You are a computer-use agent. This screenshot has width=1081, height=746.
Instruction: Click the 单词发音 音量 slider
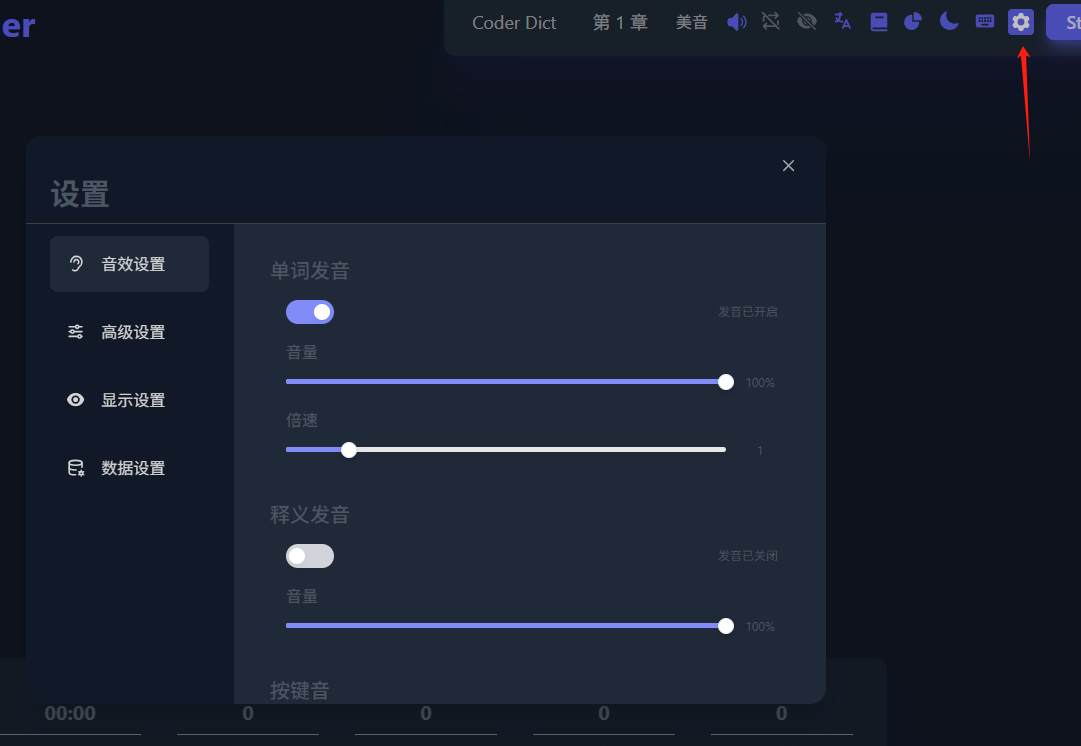pos(509,382)
